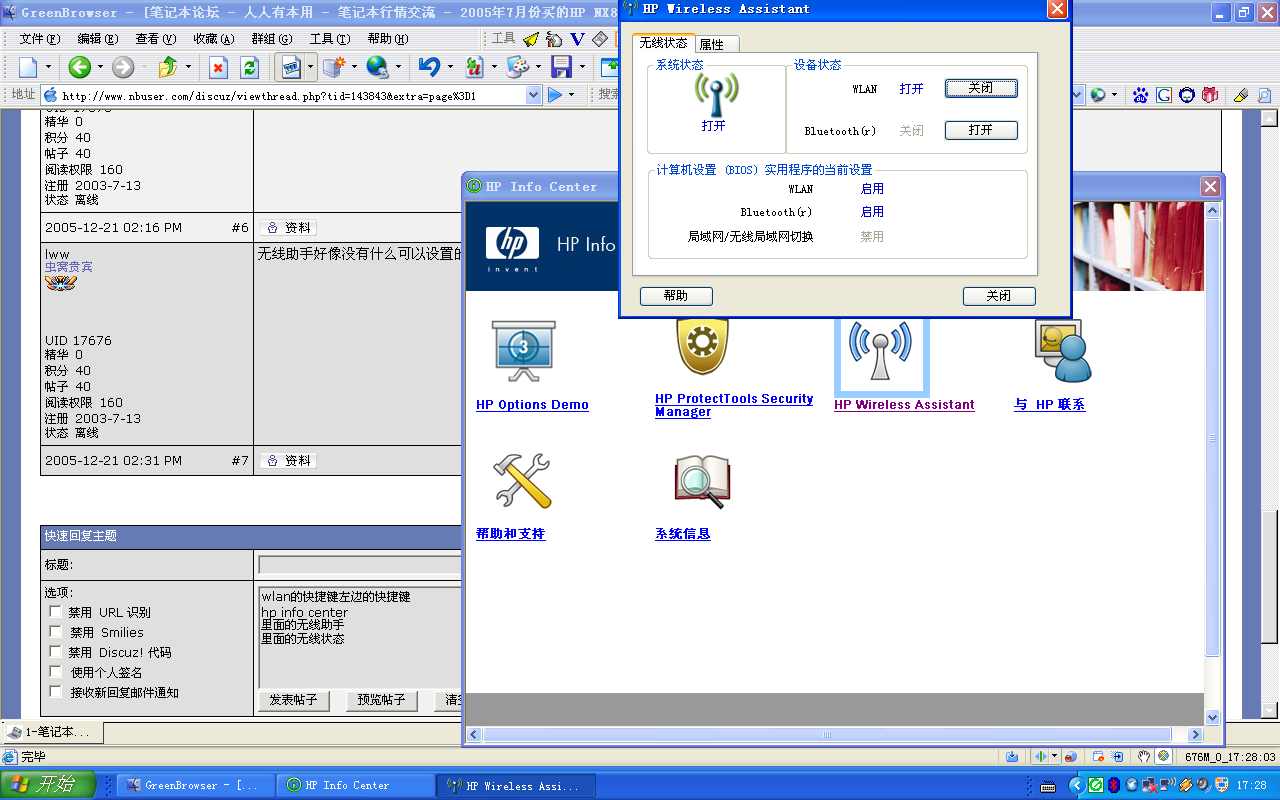The width and height of the screenshot is (1280, 800).
Task: Click 资料 button for post #6
Action: 289,228
